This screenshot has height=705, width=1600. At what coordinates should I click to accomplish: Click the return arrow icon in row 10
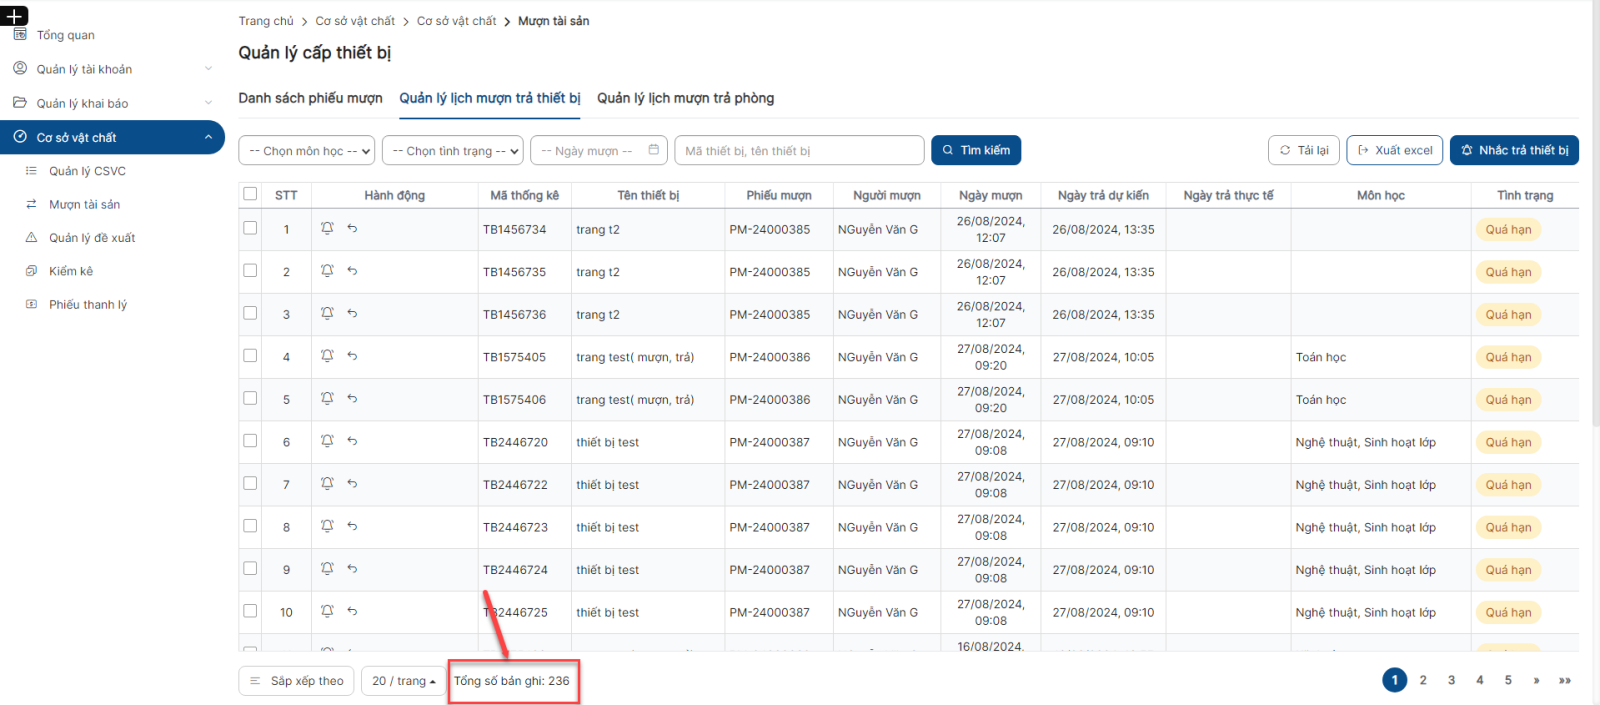pos(352,611)
